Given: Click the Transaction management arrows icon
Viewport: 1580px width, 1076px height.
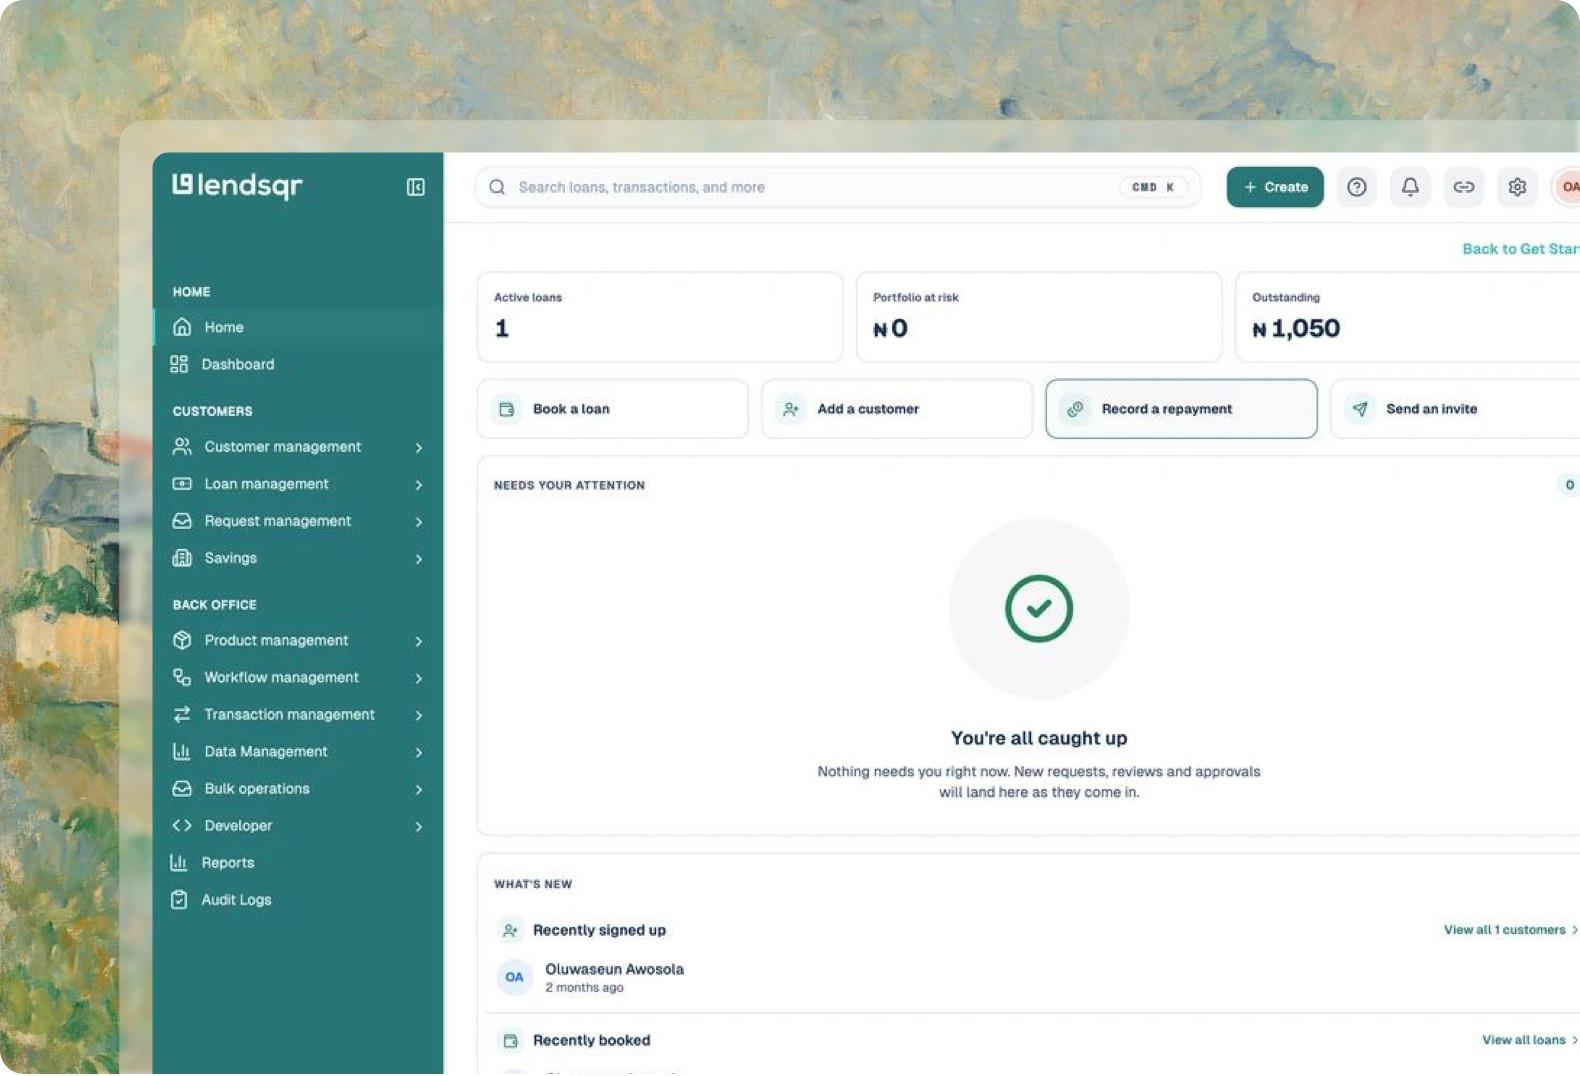Looking at the screenshot, I should tap(182, 714).
